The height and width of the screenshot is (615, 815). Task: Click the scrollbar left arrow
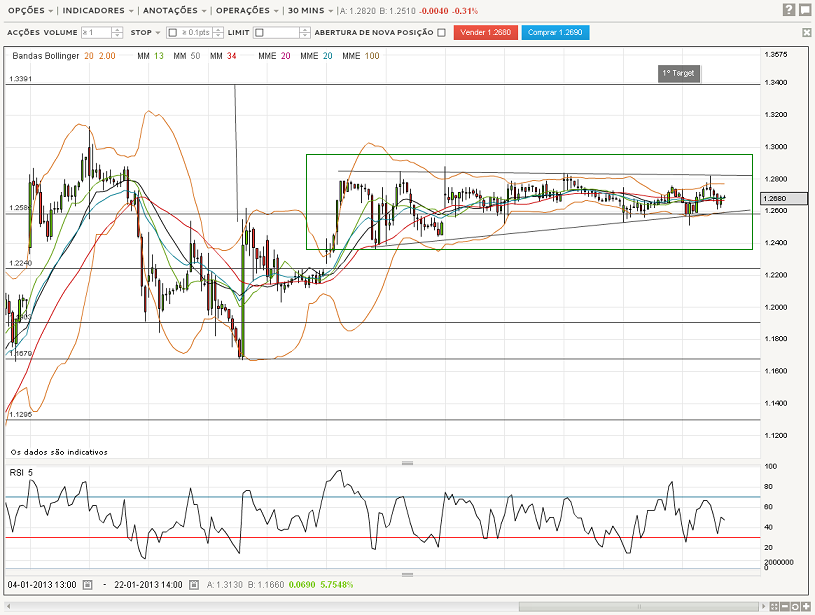pos(9,607)
